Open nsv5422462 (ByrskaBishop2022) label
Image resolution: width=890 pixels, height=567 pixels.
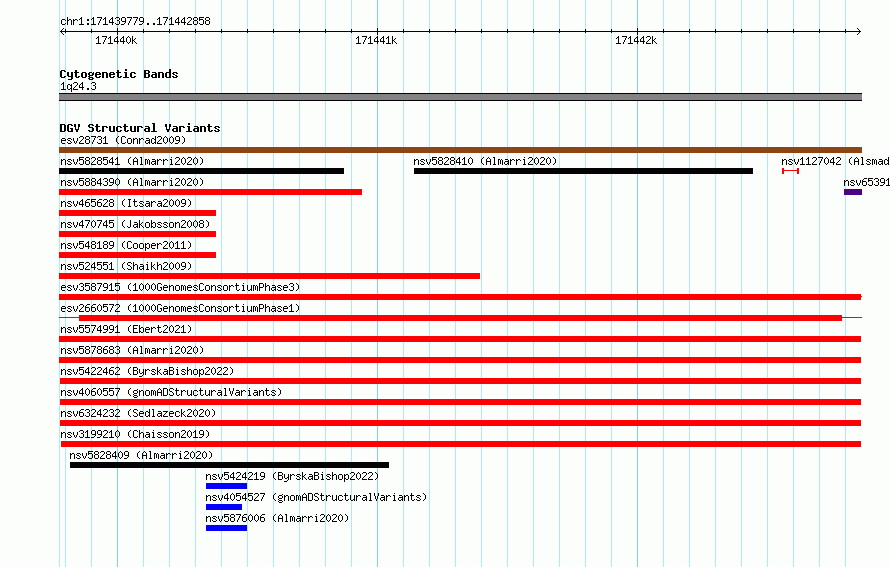pyautogui.click(x=147, y=371)
